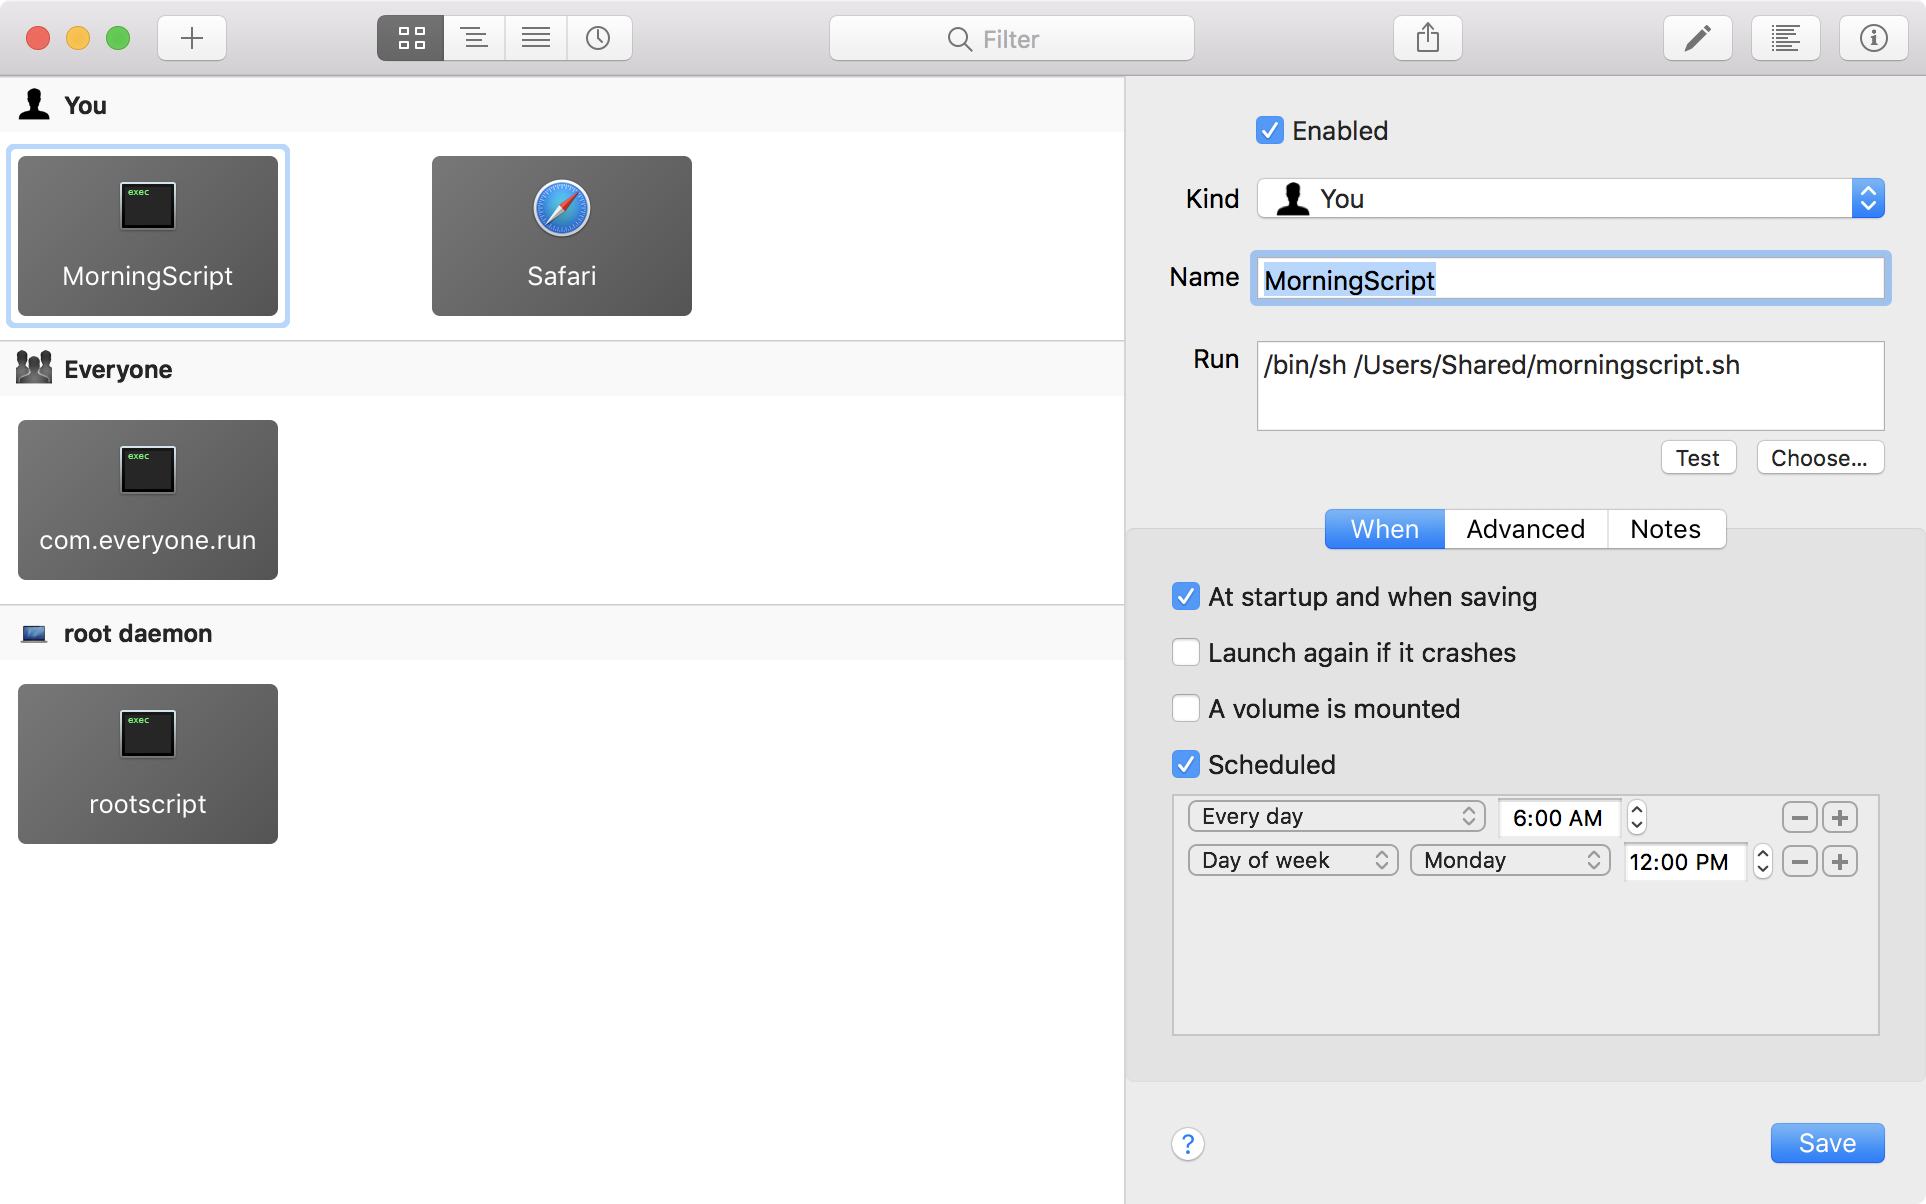Open the info inspector icon
The height and width of the screenshot is (1204, 1926).
(x=1873, y=38)
